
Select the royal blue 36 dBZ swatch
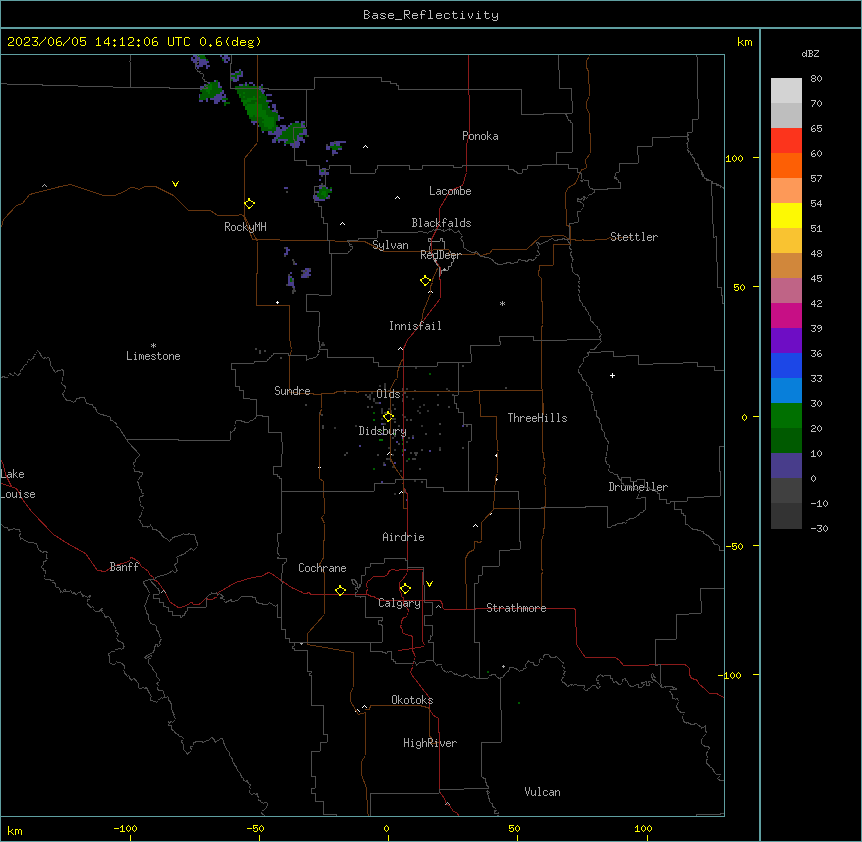[786, 365]
